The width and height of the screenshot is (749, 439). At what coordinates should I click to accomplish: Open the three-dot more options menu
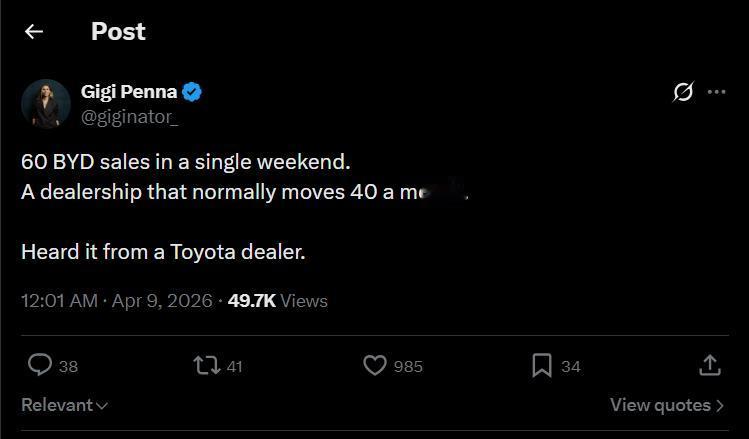716,92
